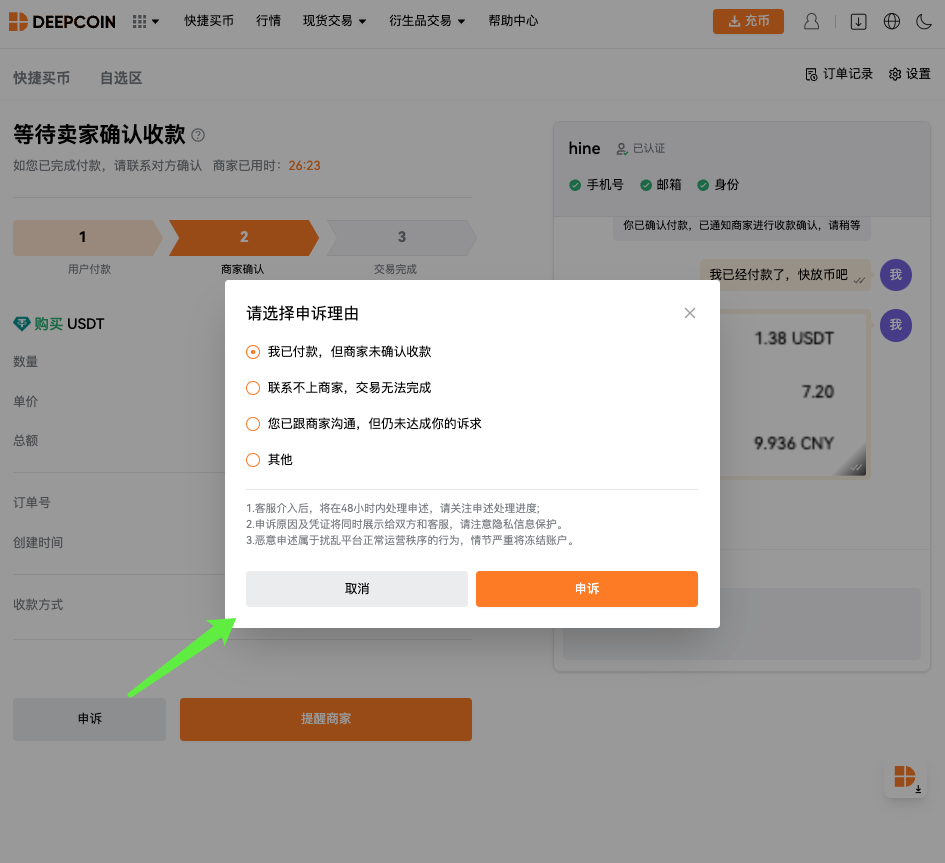Open 订单记录 (order records)

[x=838, y=73]
